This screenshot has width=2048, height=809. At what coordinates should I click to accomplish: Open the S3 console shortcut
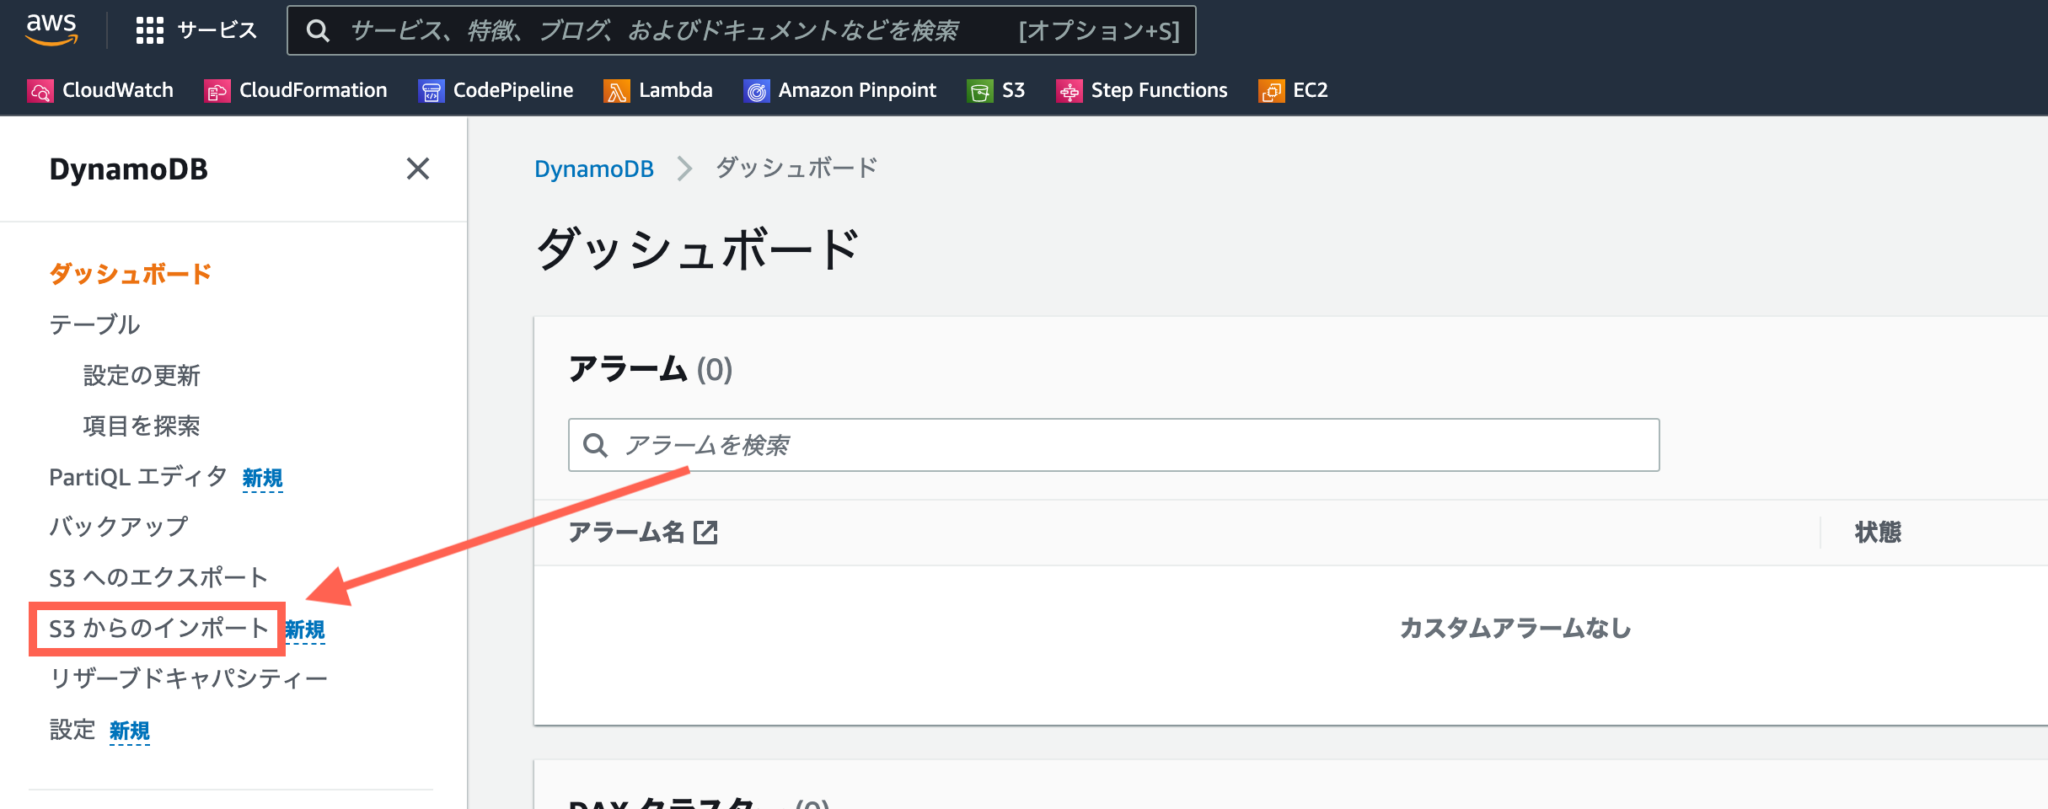pos(996,90)
